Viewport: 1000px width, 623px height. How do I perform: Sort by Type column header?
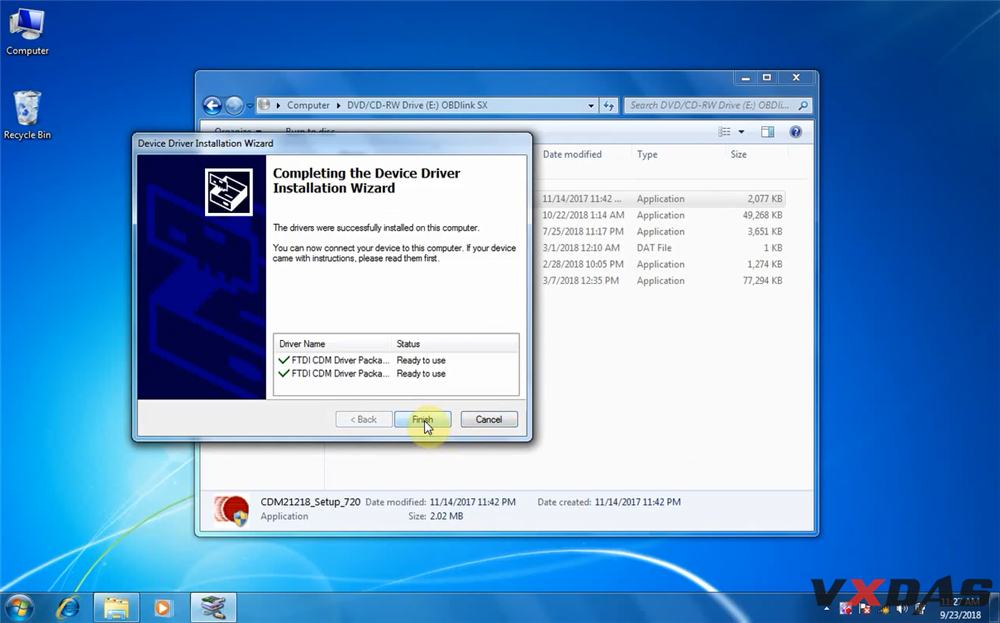pos(647,154)
